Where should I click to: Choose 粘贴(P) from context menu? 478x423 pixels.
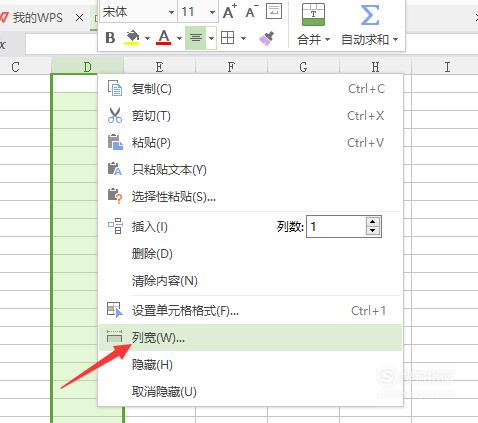pyautogui.click(x=250, y=143)
